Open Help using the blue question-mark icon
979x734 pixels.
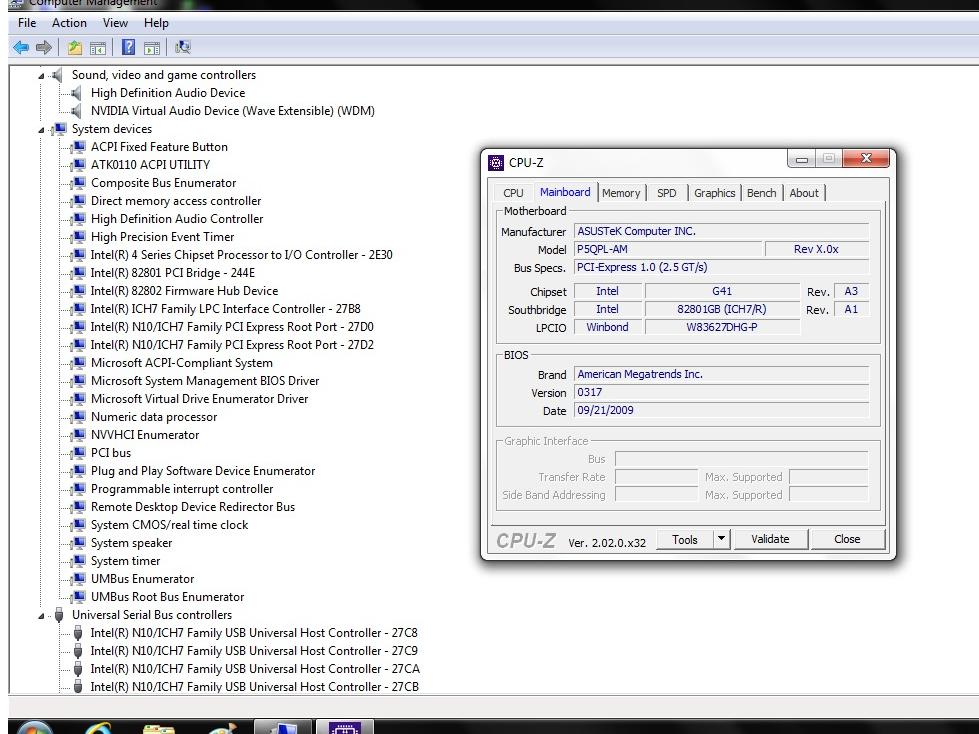pyautogui.click(x=128, y=47)
